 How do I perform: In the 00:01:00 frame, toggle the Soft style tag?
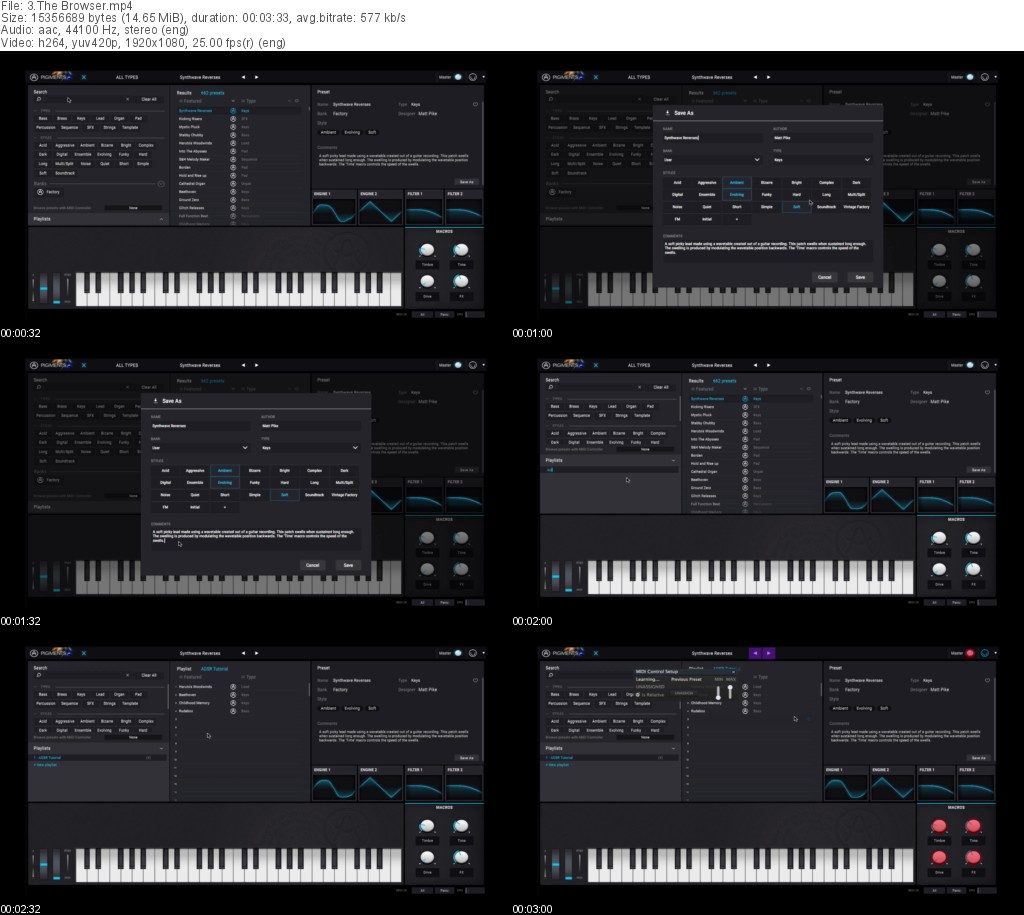point(796,207)
